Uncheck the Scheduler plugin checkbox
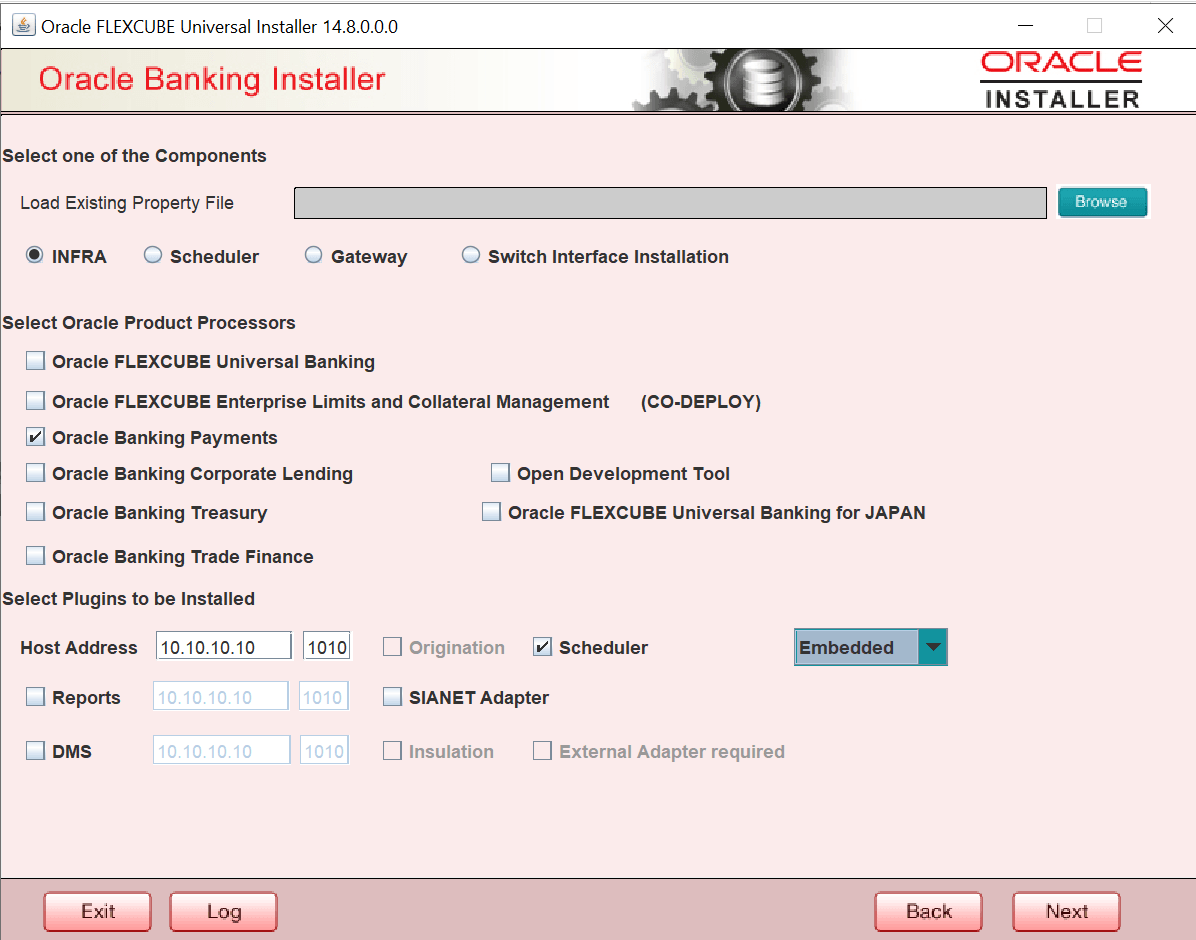 click(x=542, y=647)
